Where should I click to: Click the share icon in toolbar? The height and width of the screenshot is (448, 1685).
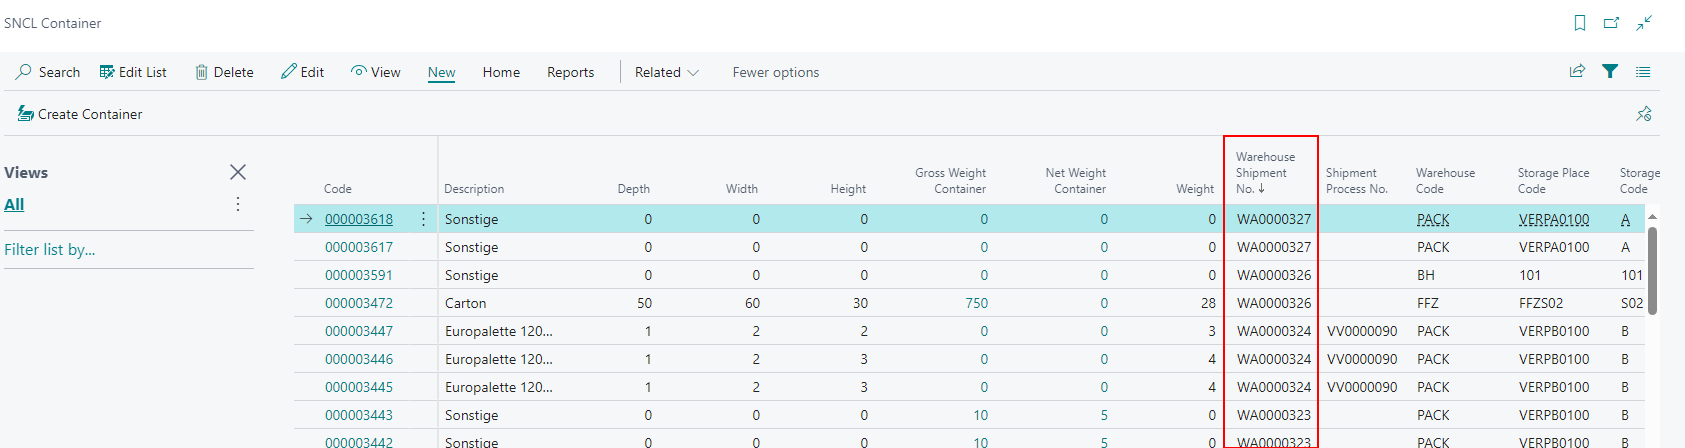click(x=1577, y=72)
